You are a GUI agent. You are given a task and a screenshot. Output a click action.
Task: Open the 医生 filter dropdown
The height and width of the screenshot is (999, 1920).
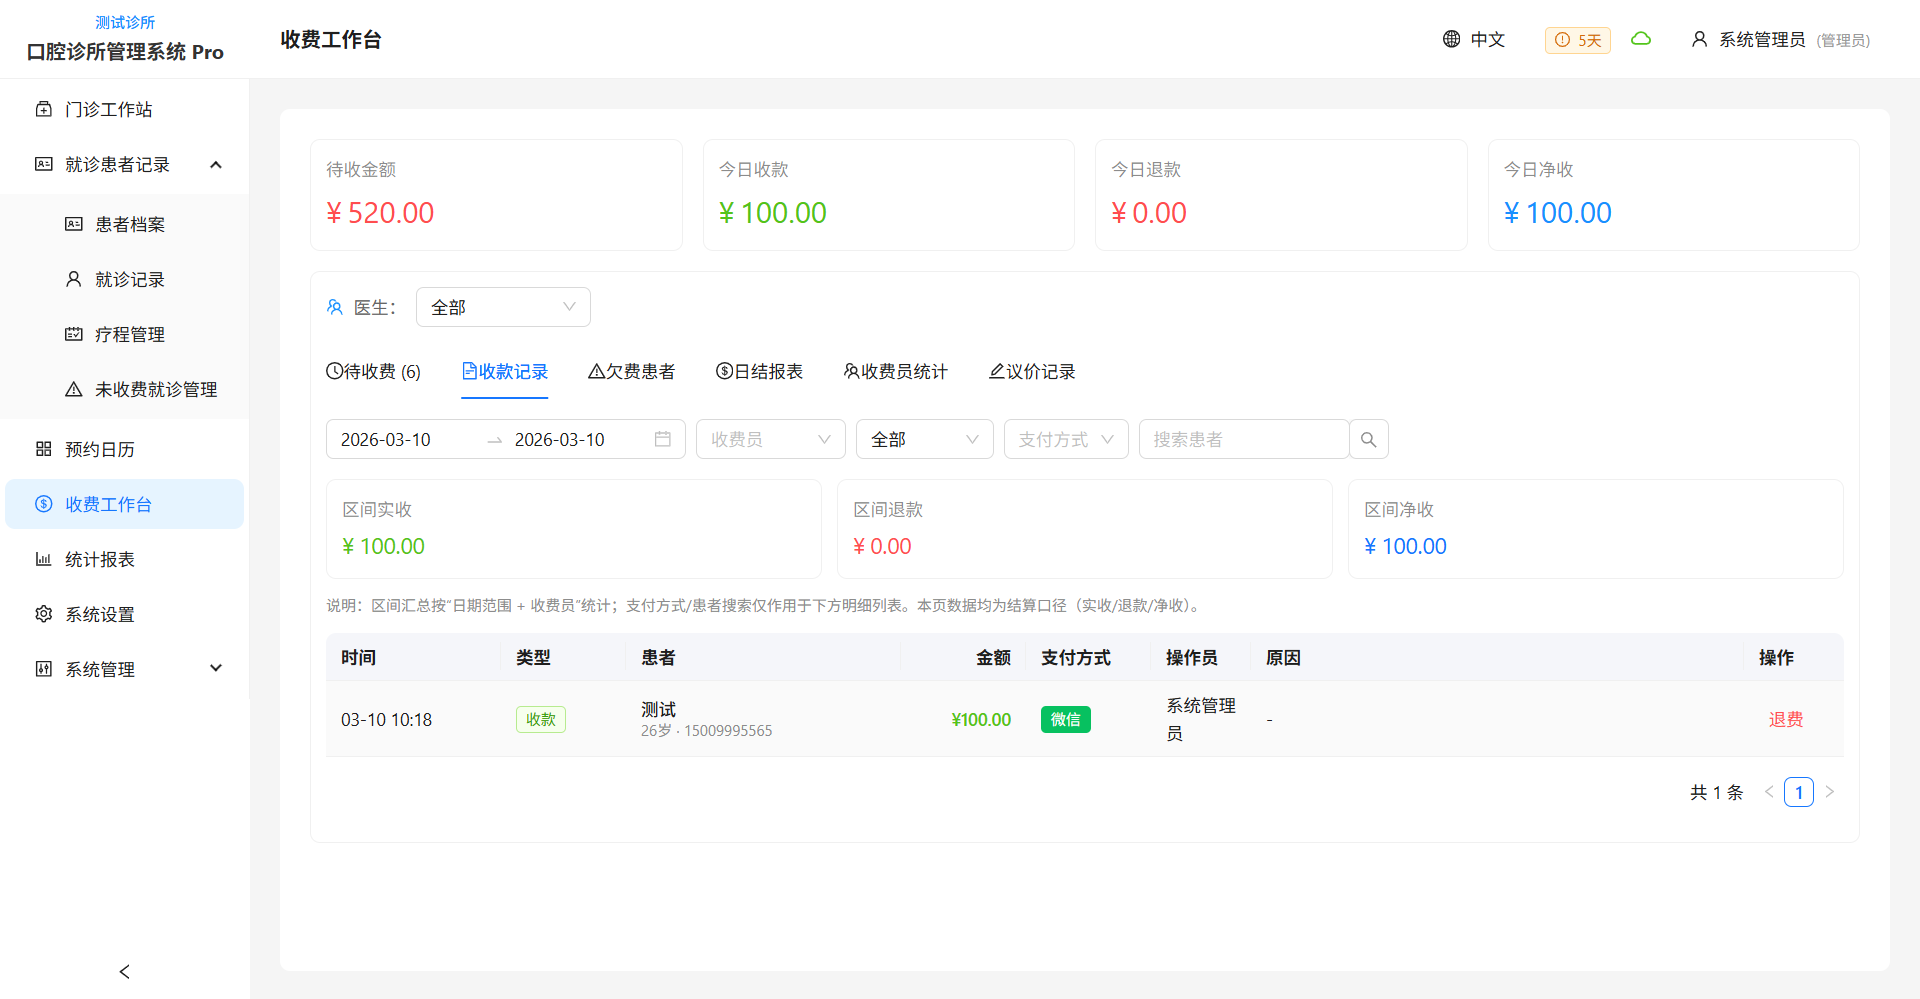(x=502, y=307)
